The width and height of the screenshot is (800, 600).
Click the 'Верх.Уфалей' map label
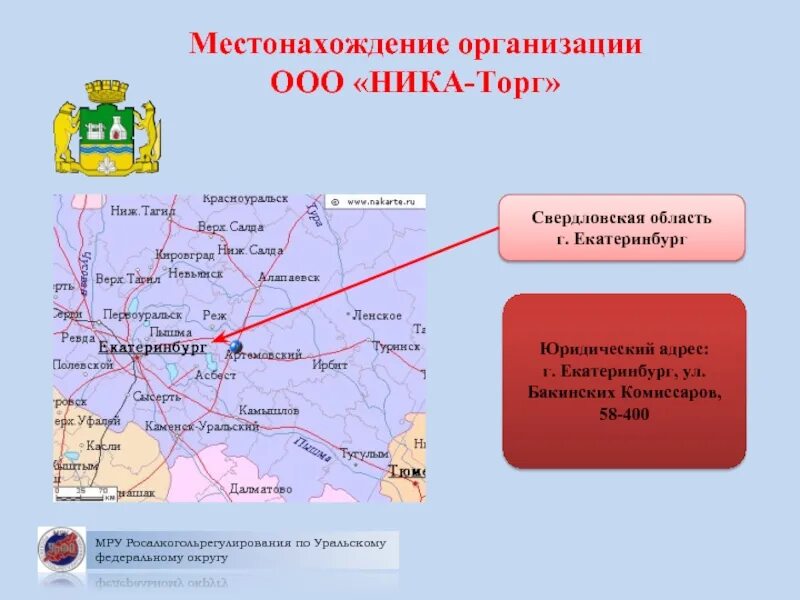(87, 421)
